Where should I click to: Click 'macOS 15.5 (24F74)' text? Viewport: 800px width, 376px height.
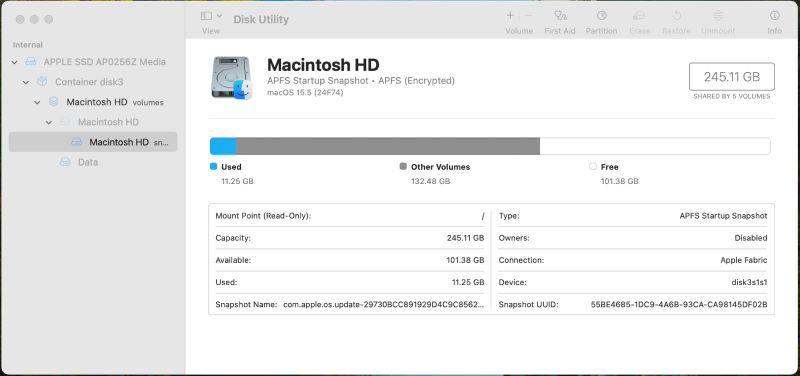[305, 93]
